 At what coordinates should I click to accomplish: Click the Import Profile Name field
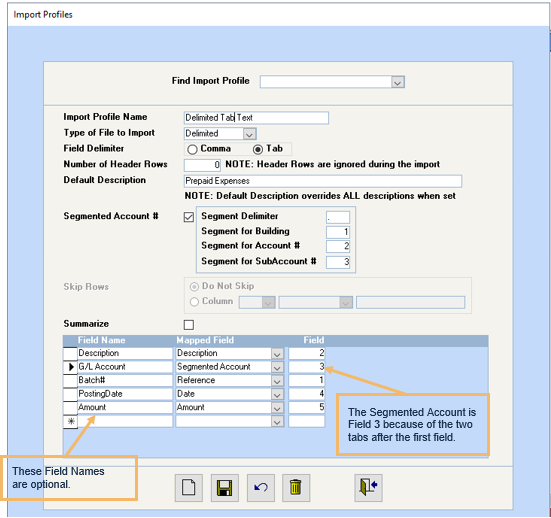pos(256,118)
